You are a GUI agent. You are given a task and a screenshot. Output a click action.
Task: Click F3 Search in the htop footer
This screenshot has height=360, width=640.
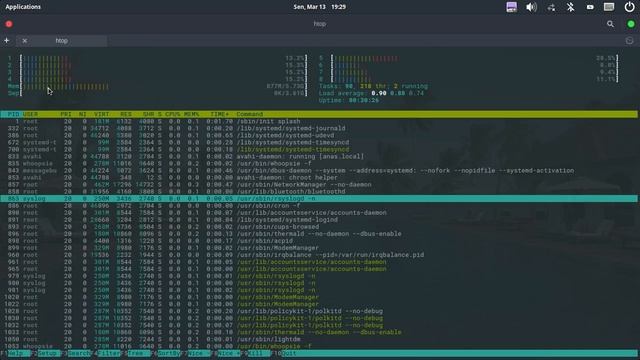(76, 353)
